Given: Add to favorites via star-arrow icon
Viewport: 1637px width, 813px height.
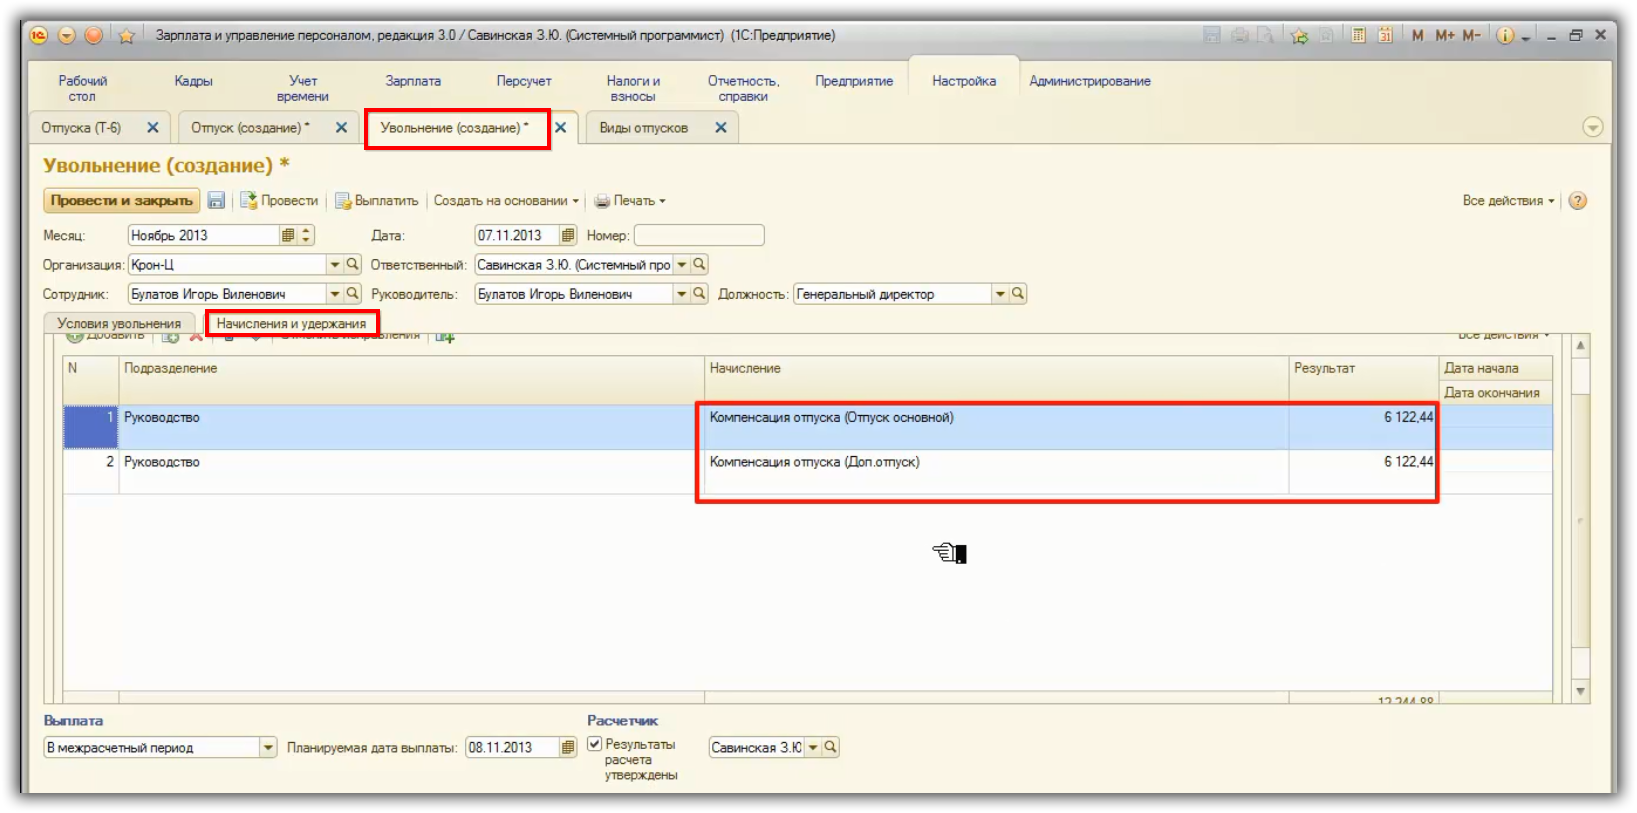Looking at the screenshot, I should [x=1299, y=36].
